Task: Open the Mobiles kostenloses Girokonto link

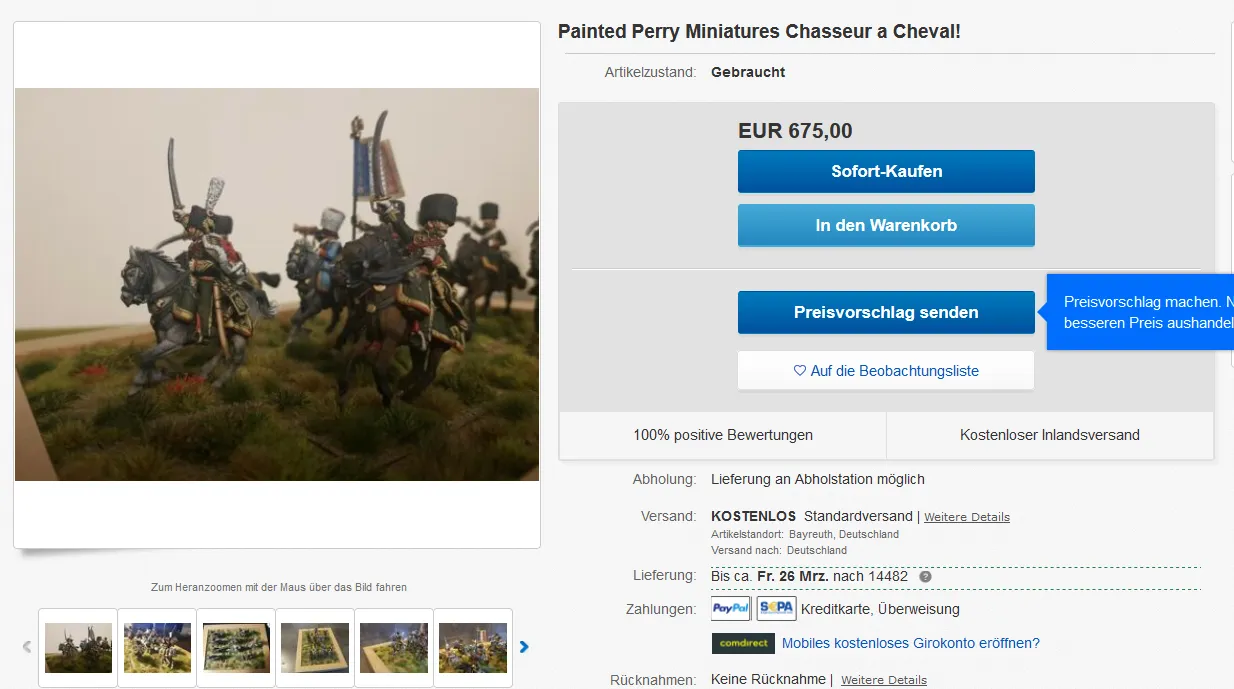Action: click(910, 643)
